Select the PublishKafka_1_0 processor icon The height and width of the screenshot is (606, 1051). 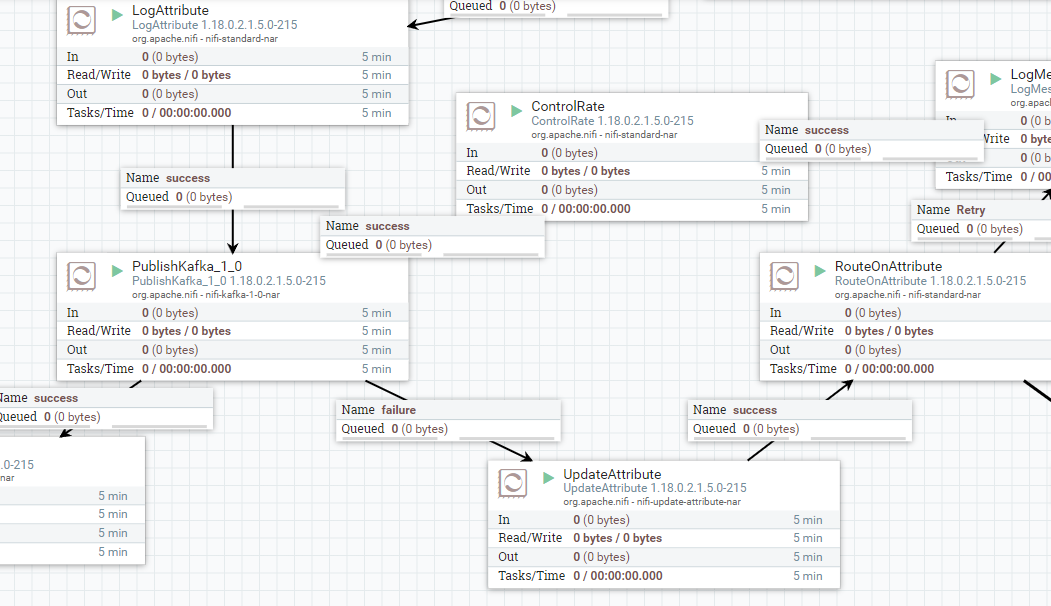point(81,276)
